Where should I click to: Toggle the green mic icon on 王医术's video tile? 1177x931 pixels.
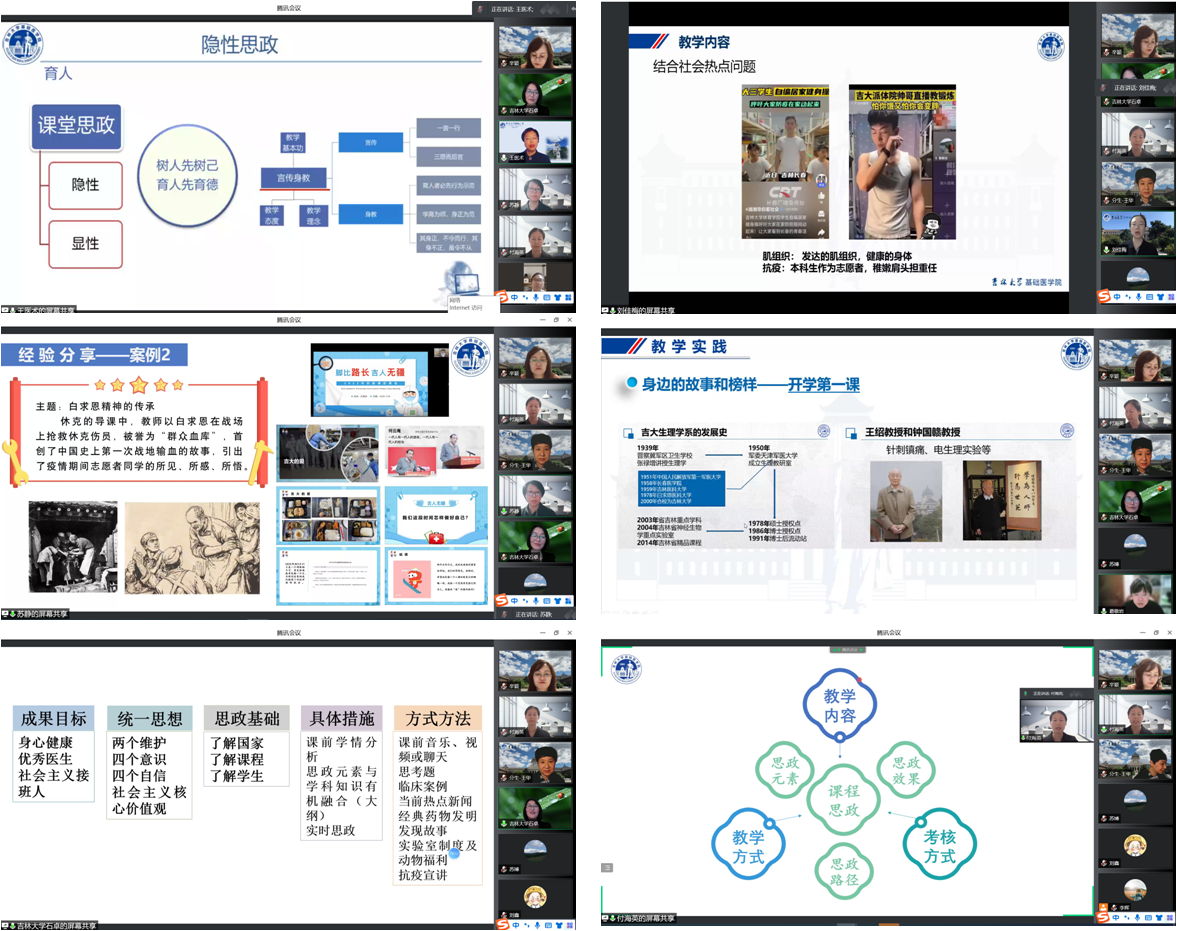coord(503,157)
